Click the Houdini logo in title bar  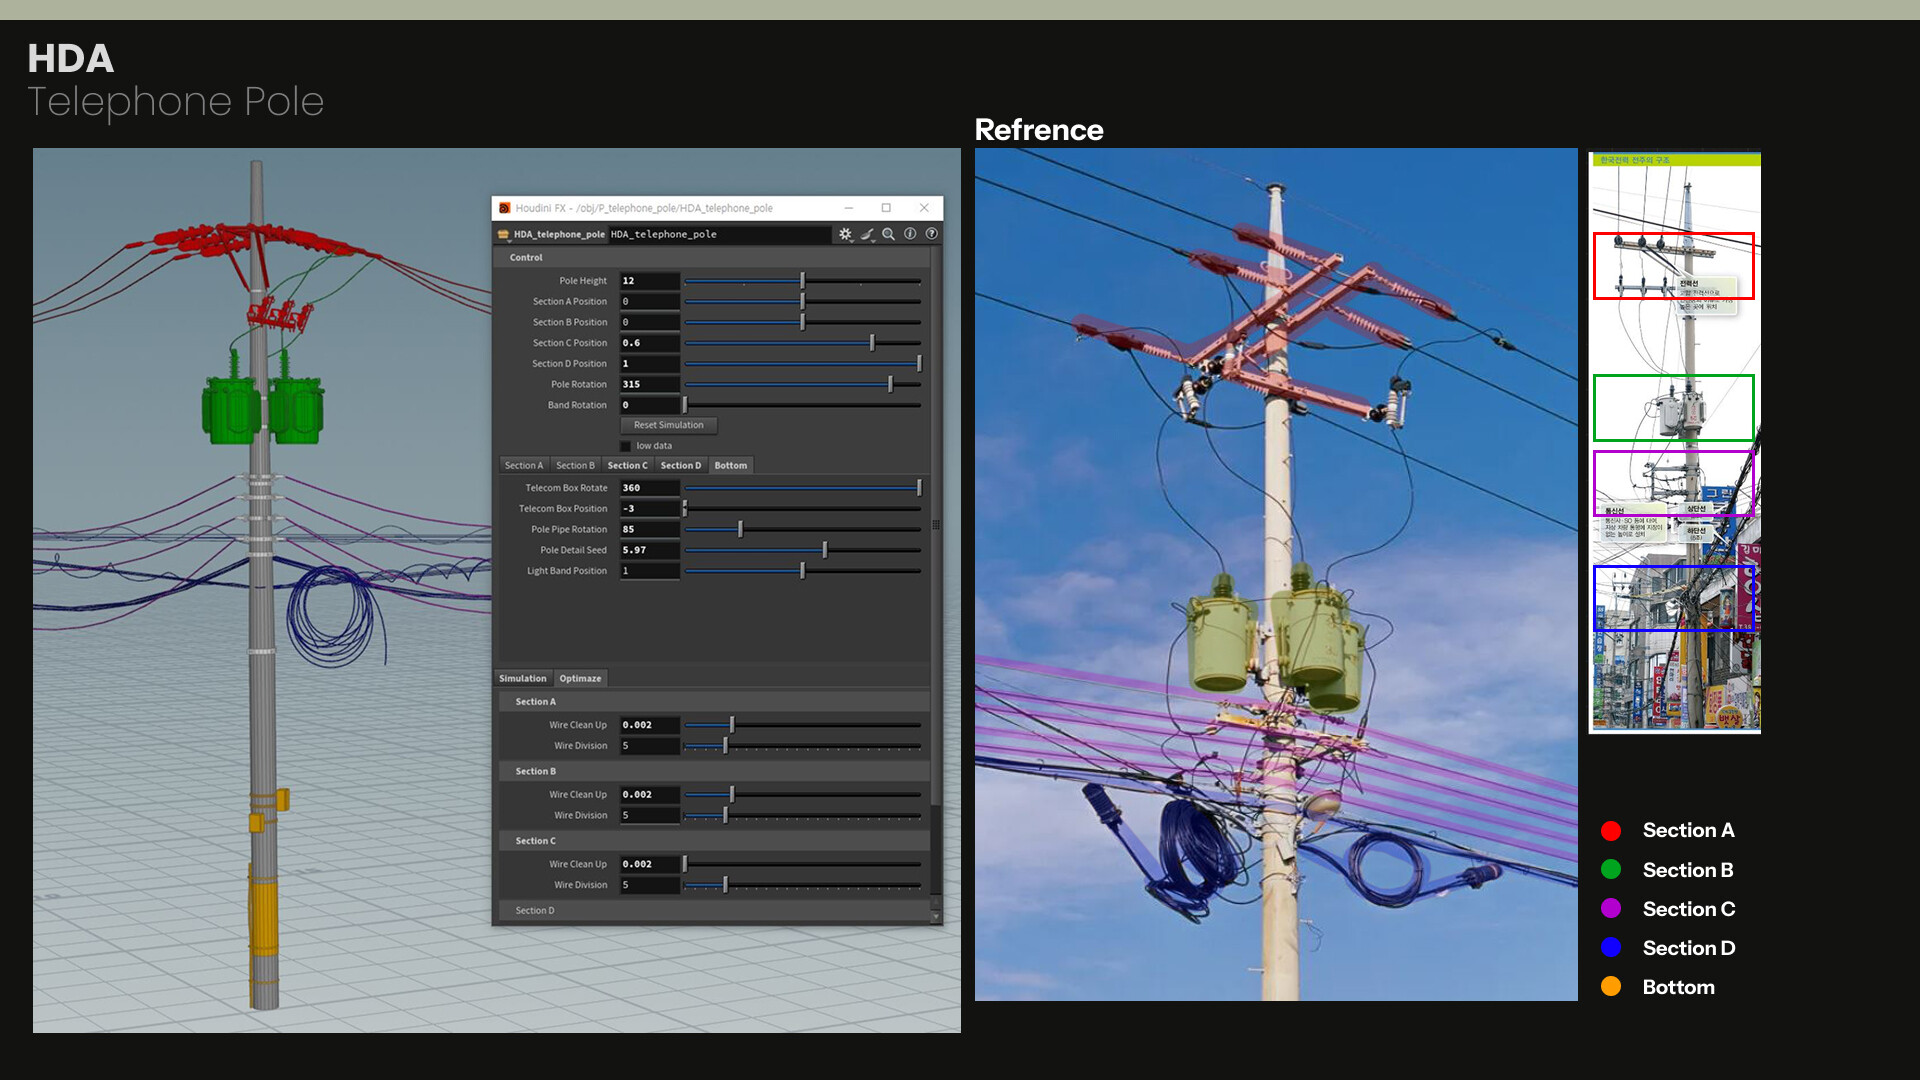coord(505,208)
